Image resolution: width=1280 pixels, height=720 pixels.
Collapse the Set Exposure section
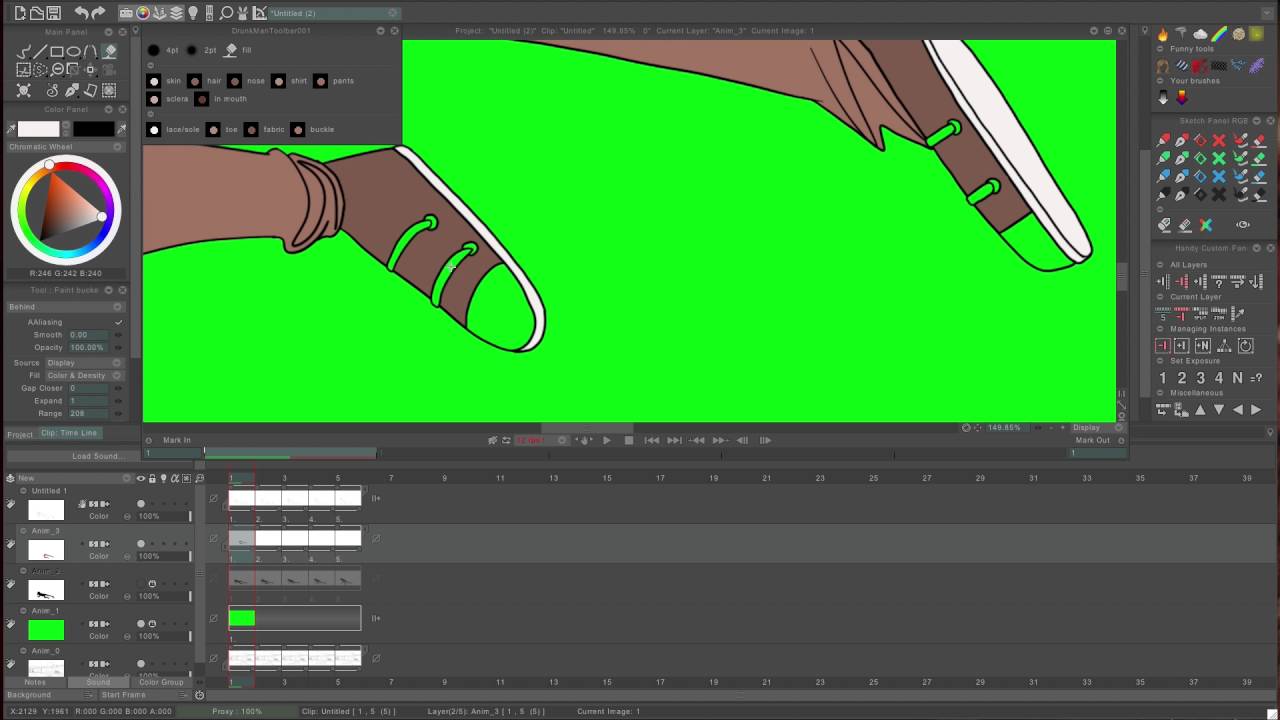pos(1161,361)
